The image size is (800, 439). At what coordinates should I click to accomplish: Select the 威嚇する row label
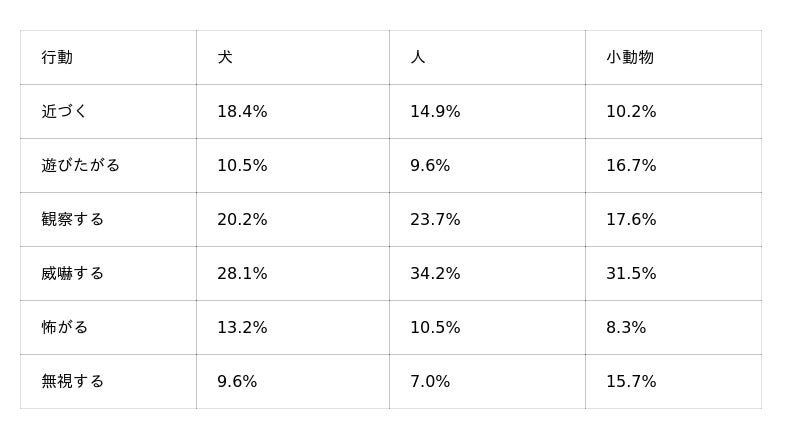(x=73, y=274)
